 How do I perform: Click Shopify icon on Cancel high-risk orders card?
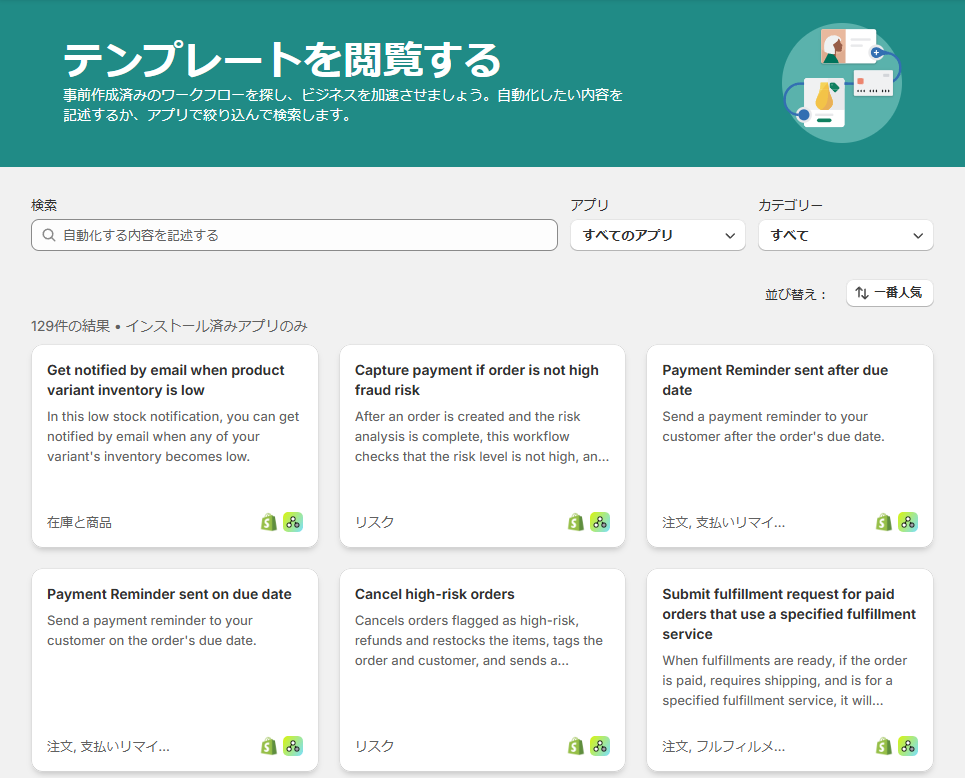click(x=576, y=746)
